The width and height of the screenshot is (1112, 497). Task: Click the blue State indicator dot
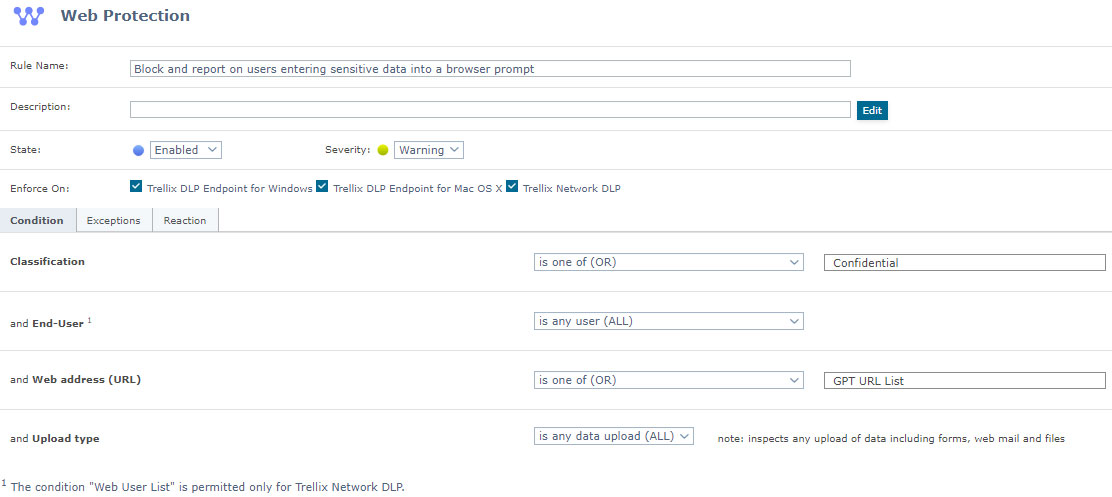tap(139, 150)
